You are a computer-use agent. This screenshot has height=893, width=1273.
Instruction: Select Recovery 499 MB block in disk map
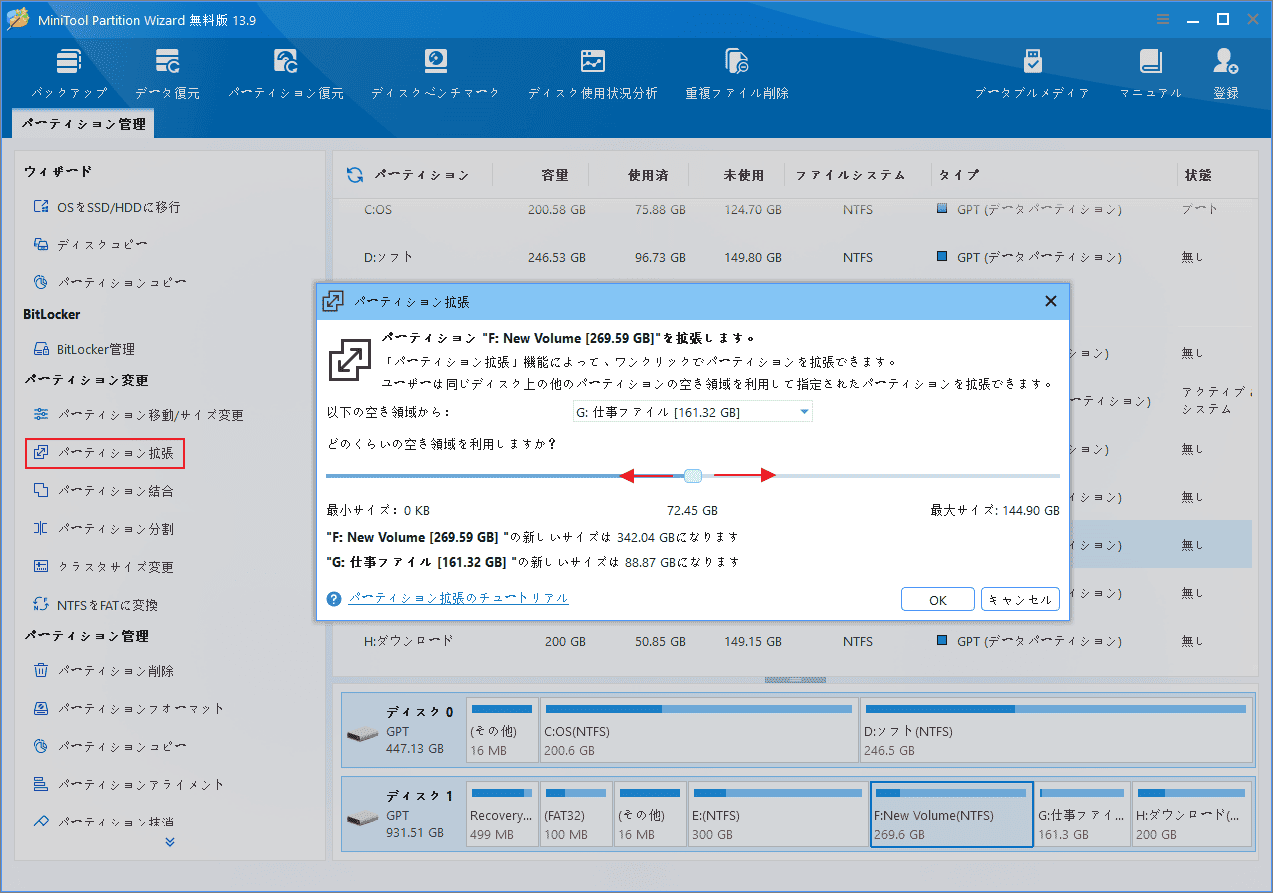[x=502, y=816]
